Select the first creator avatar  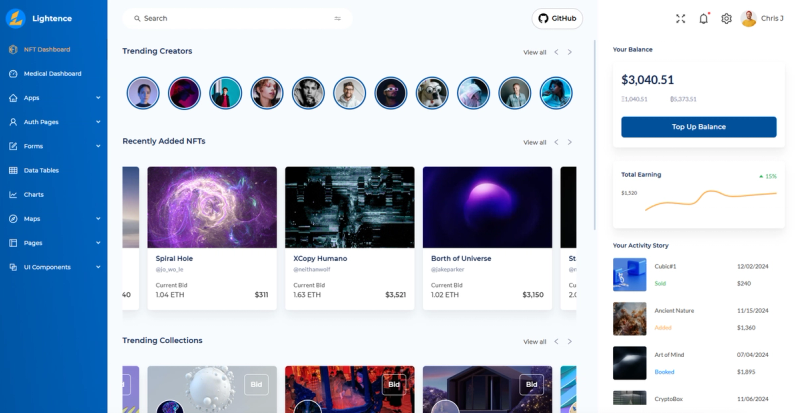click(143, 93)
